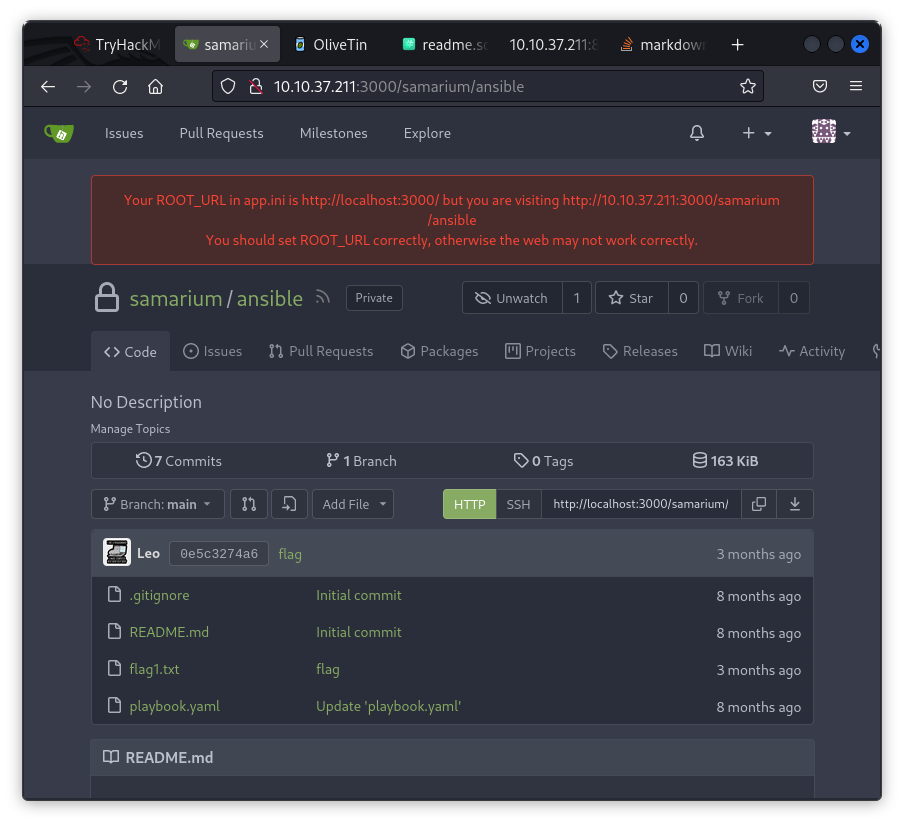This screenshot has width=904, height=825.
Task: Click the clone-in-editor icon next to compare
Action: click(x=289, y=504)
